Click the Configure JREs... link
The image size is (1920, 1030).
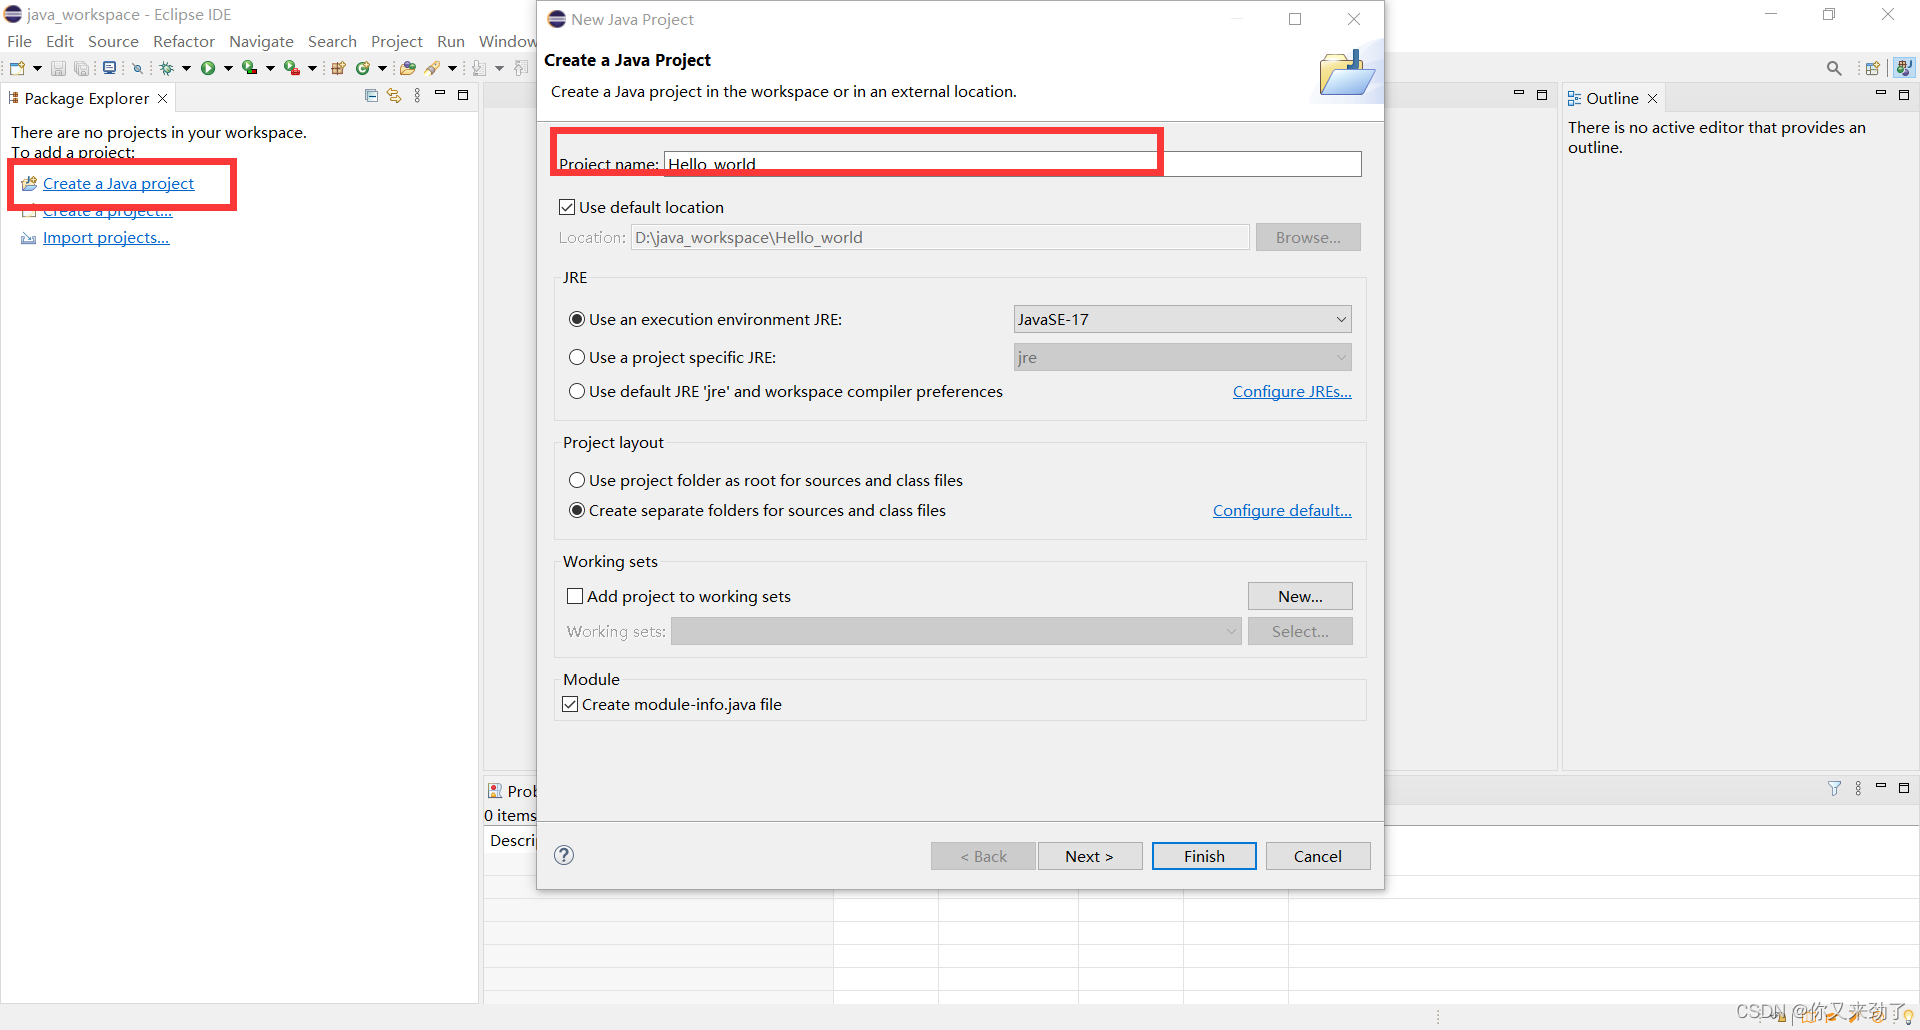(1292, 391)
